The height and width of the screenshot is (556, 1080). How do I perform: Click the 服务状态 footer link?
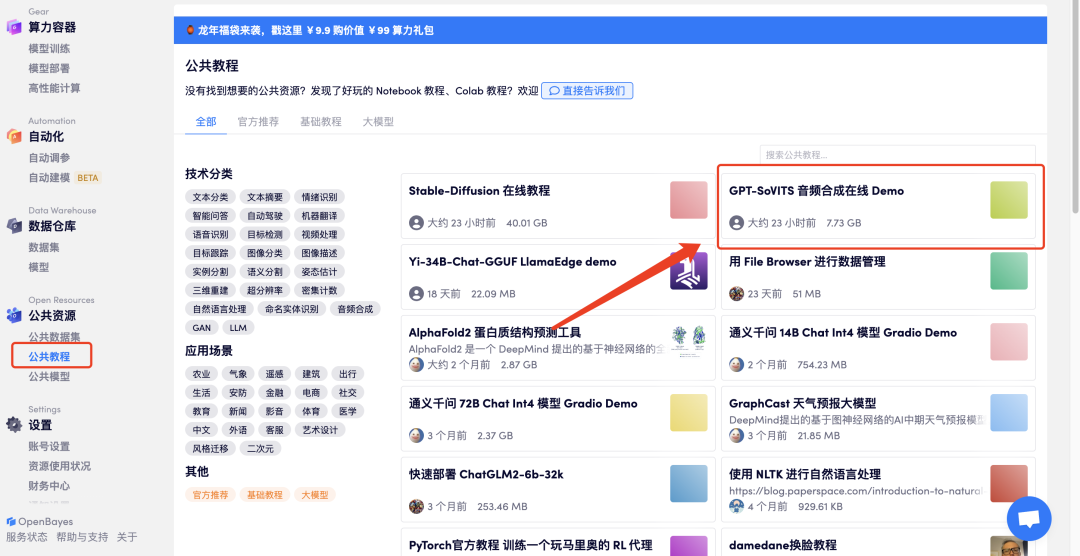27,537
